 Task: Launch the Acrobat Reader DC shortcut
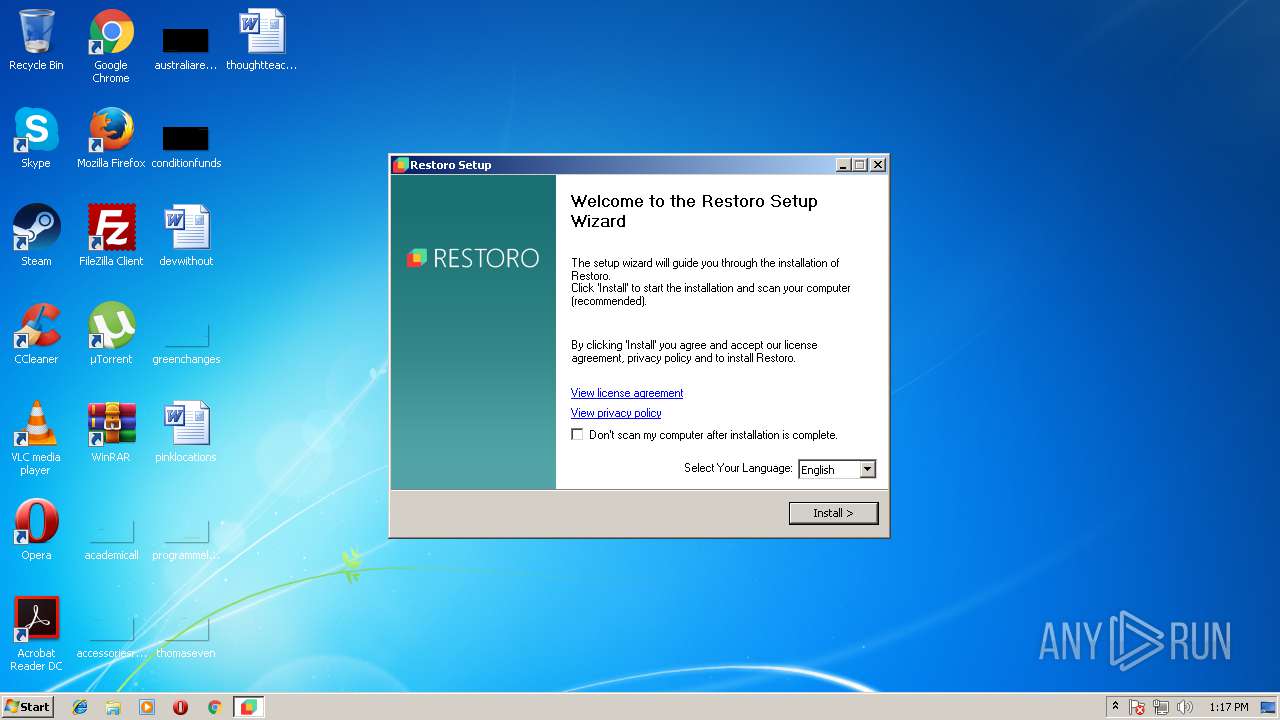coord(36,634)
